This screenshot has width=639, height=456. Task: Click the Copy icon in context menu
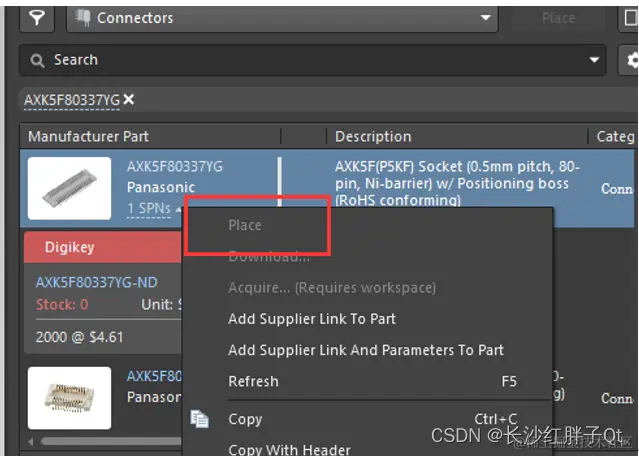coord(200,419)
